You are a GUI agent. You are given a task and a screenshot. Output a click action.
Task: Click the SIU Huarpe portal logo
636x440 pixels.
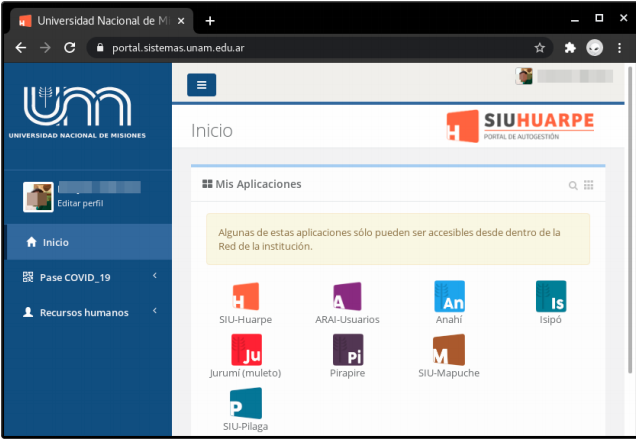point(520,126)
